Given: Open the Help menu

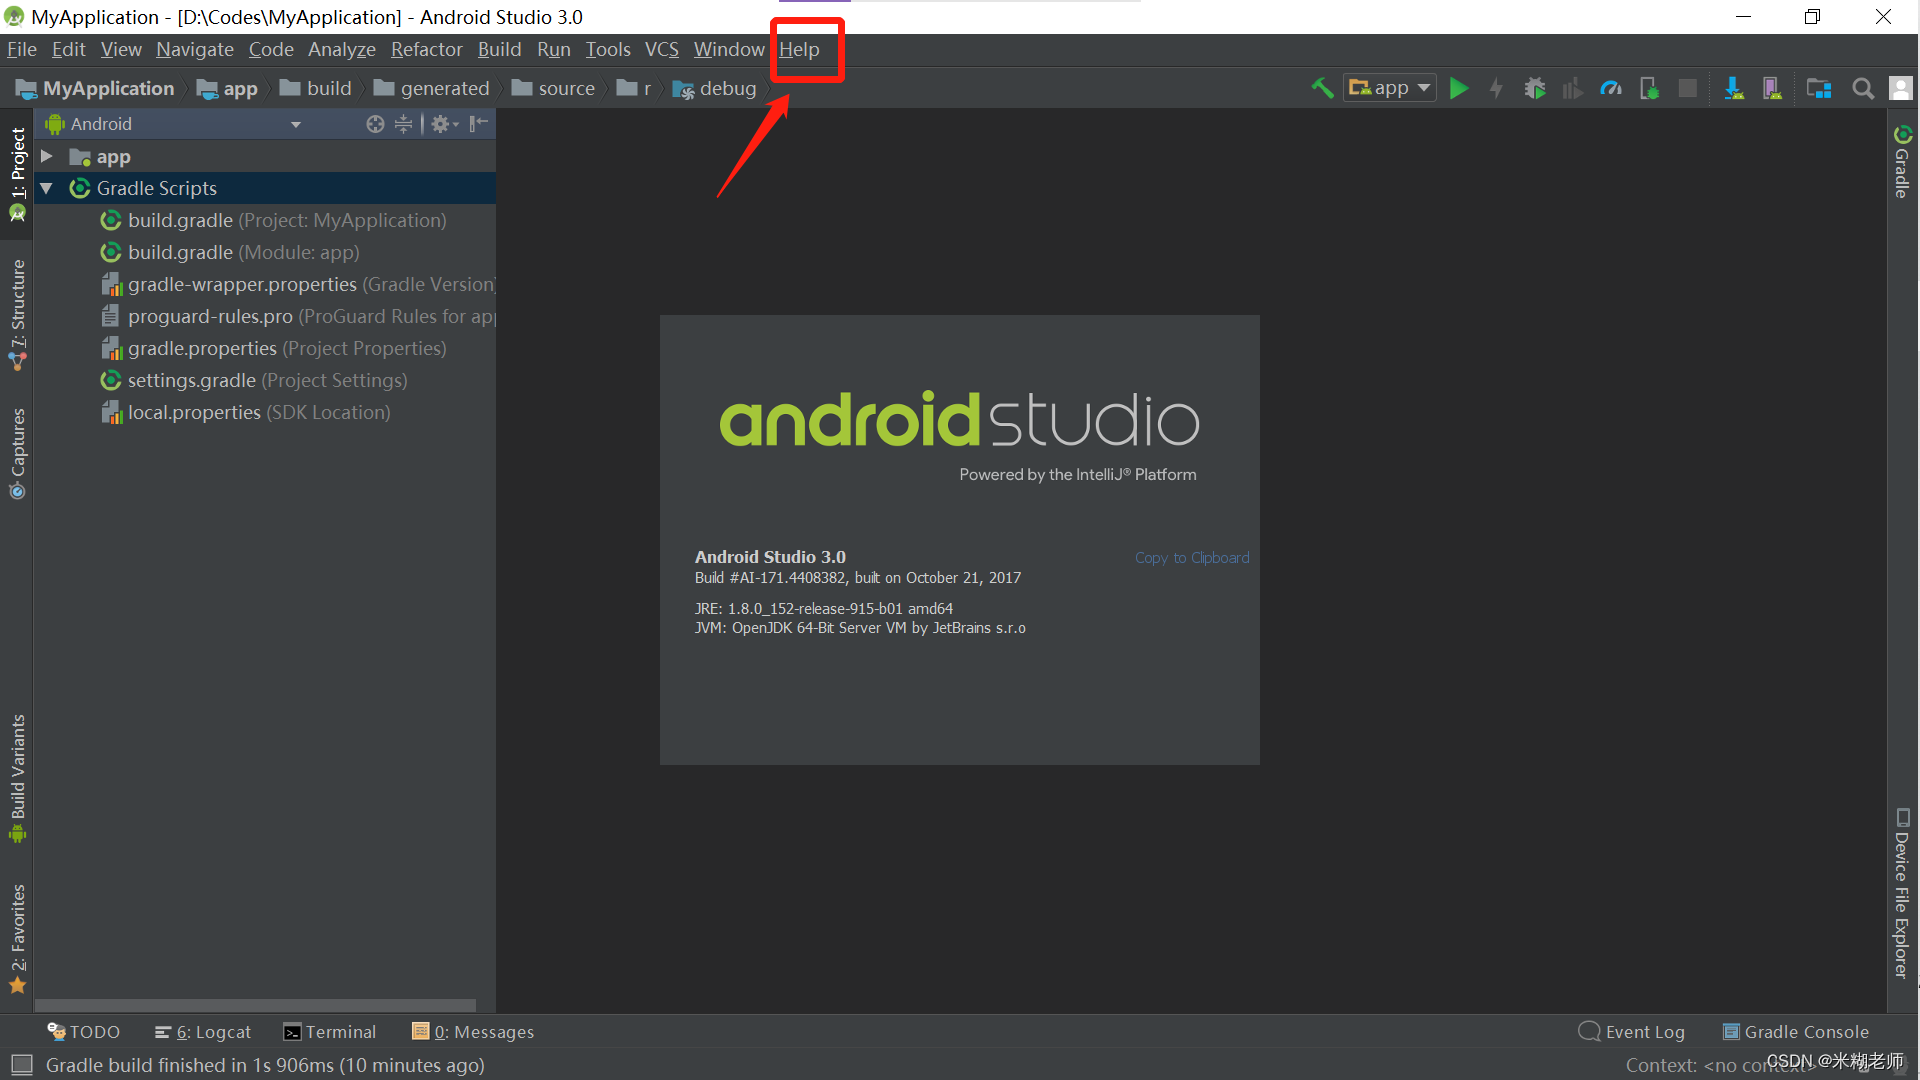Looking at the screenshot, I should (799, 49).
